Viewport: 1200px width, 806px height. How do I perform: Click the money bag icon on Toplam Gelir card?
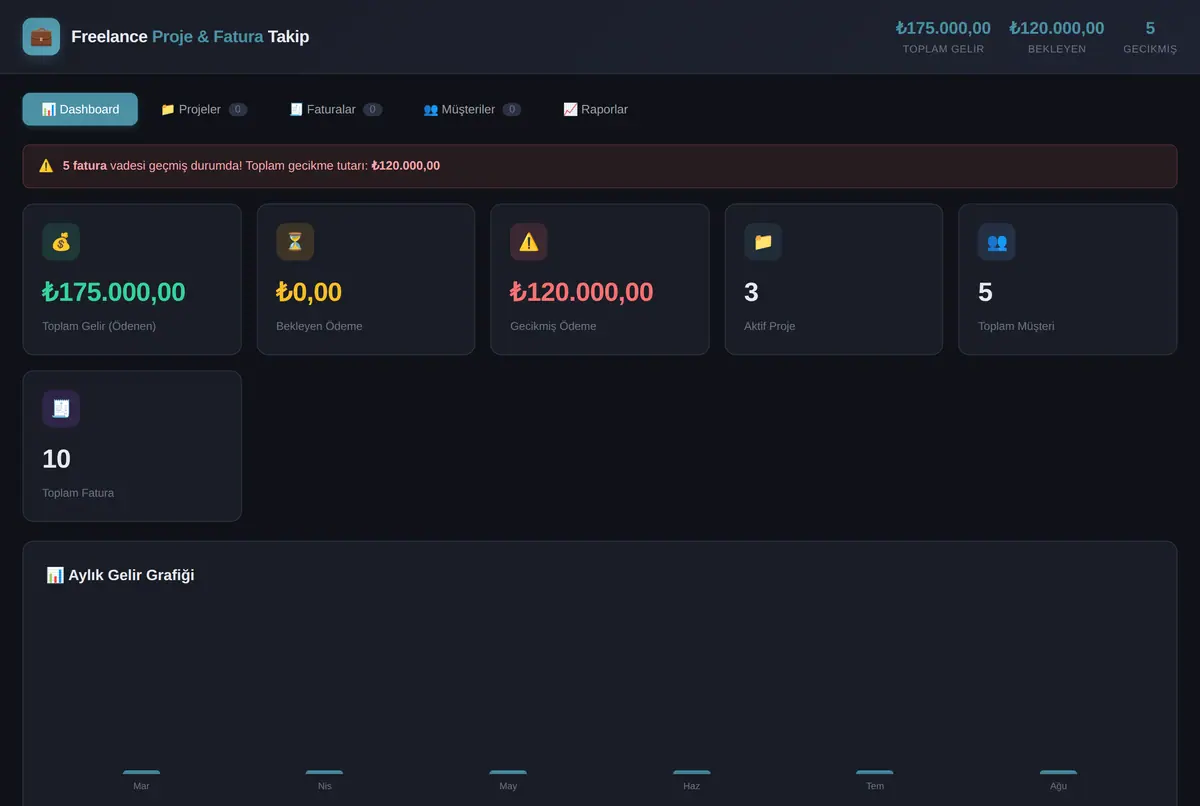[61, 242]
